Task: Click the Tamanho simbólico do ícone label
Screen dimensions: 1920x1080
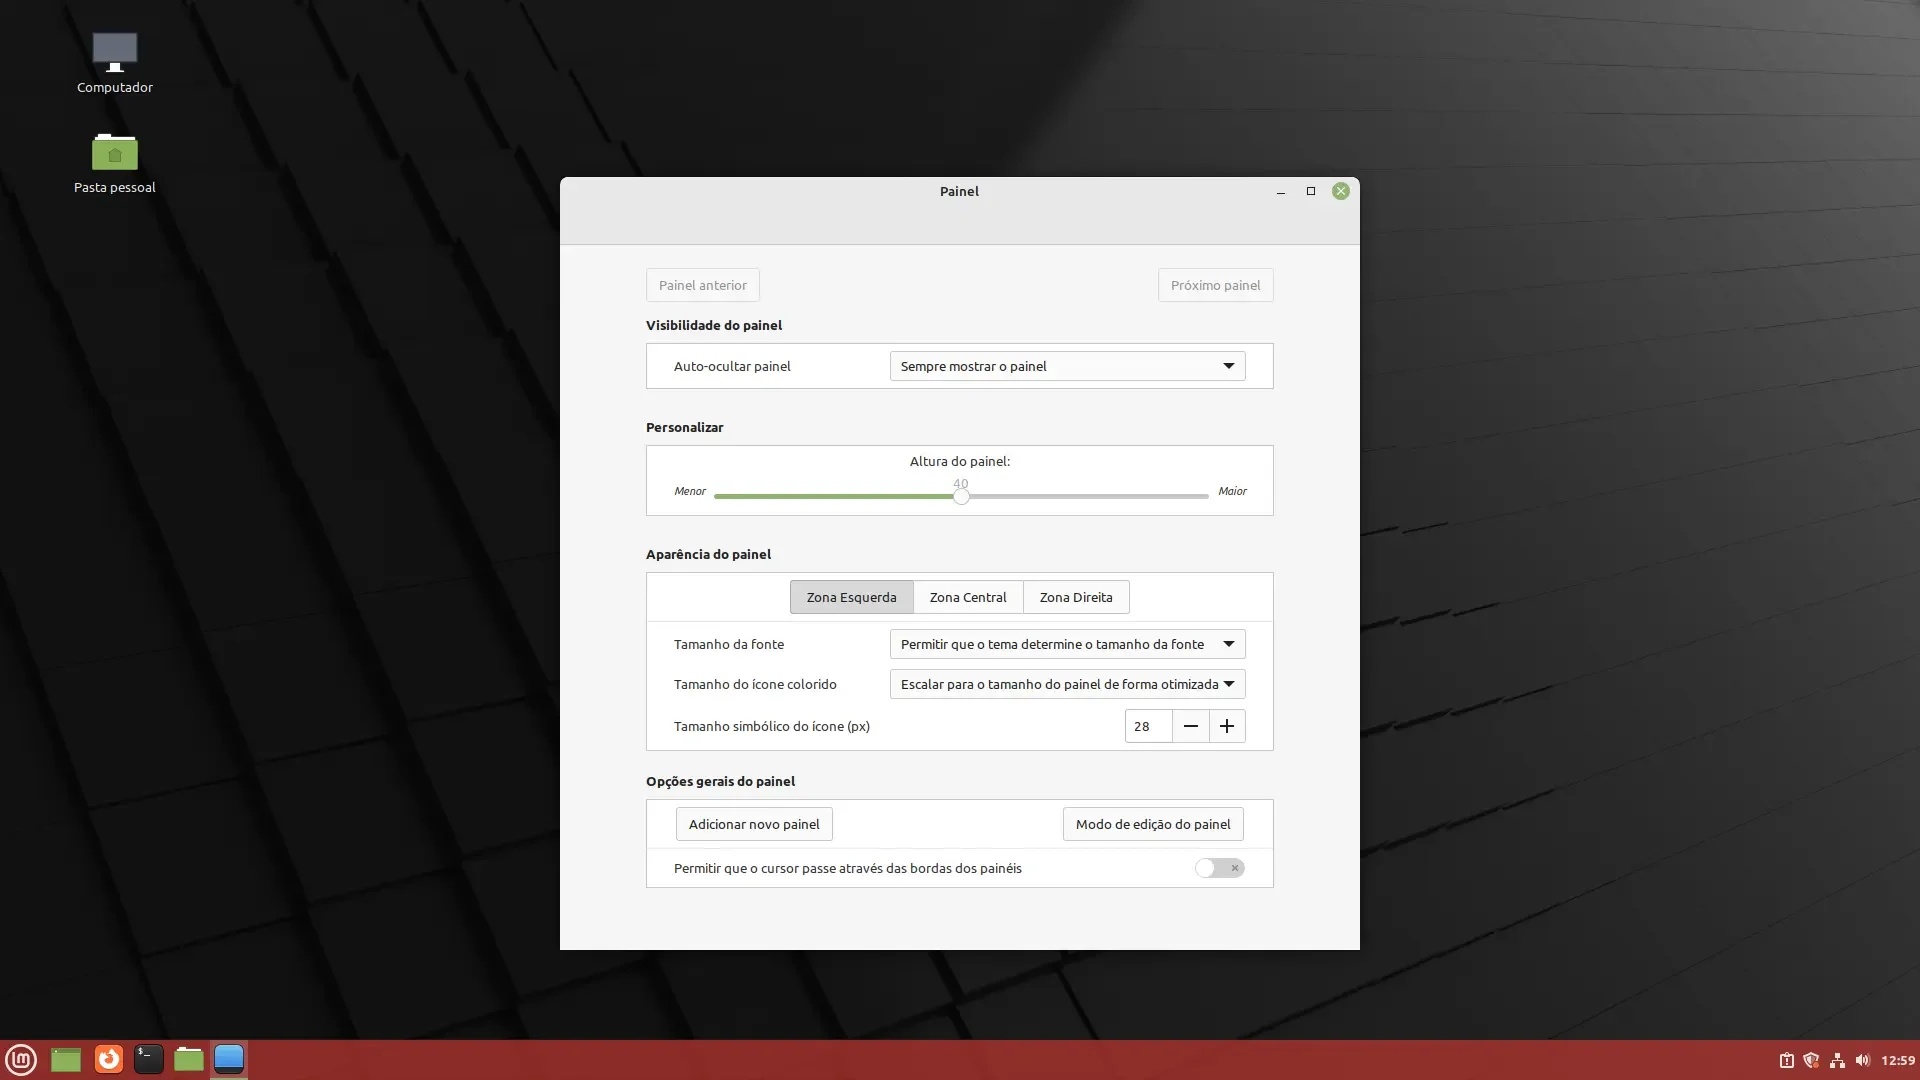Action: [x=772, y=726]
